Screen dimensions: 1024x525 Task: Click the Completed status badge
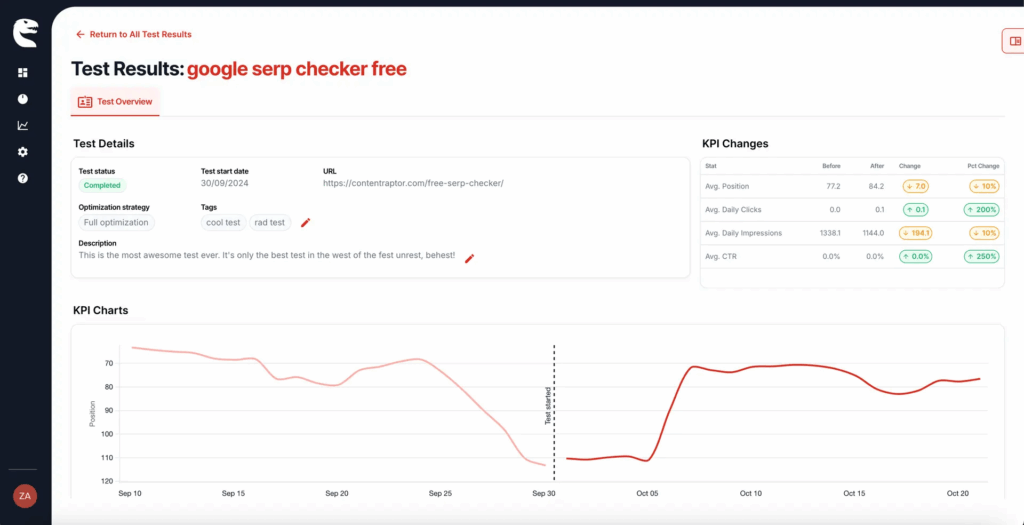point(102,185)
